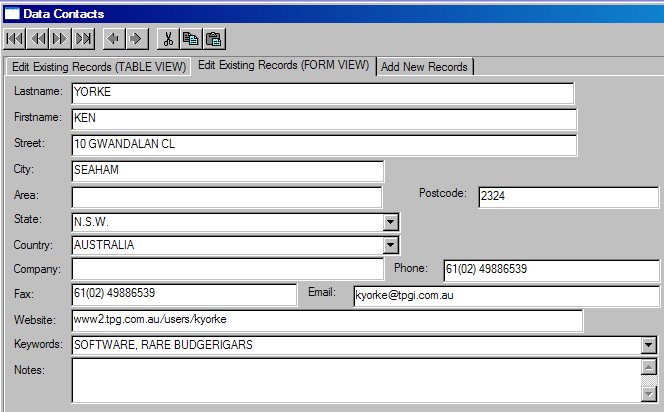Paste from clipboard icon

point(214,39)
